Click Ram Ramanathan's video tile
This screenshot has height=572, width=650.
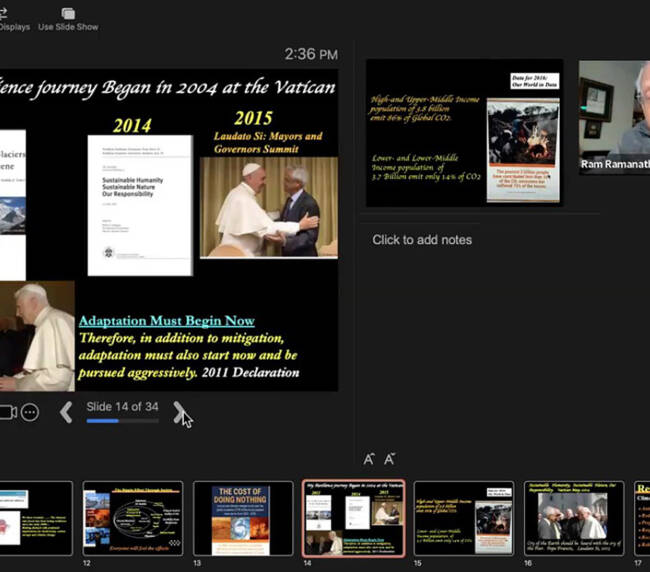614,117
